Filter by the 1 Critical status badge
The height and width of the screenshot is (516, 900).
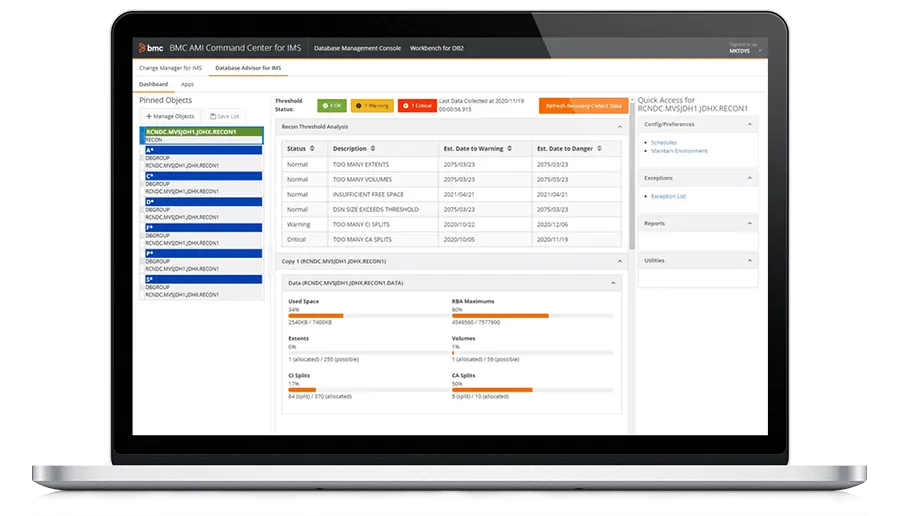pos(417,106)
